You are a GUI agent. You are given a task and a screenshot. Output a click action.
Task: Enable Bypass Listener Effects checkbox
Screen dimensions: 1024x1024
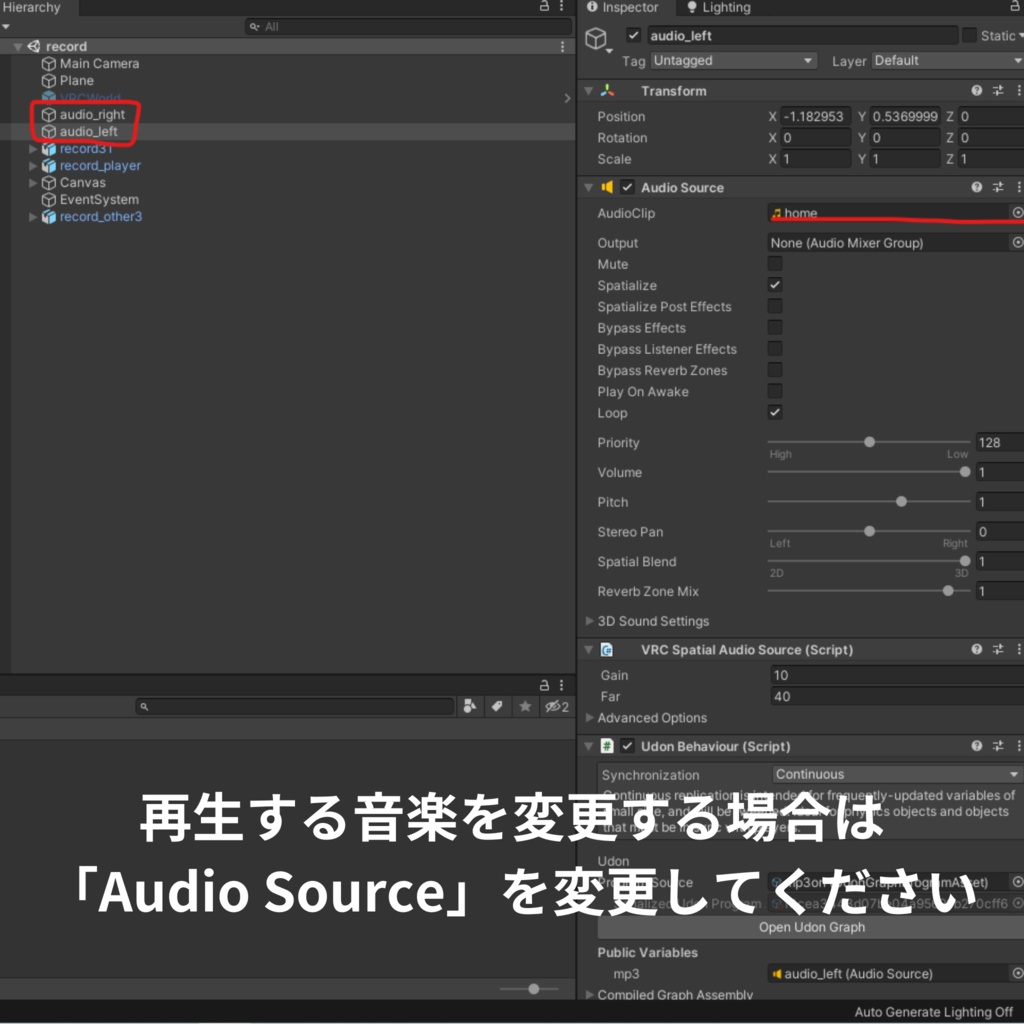(x=775, y=349)
